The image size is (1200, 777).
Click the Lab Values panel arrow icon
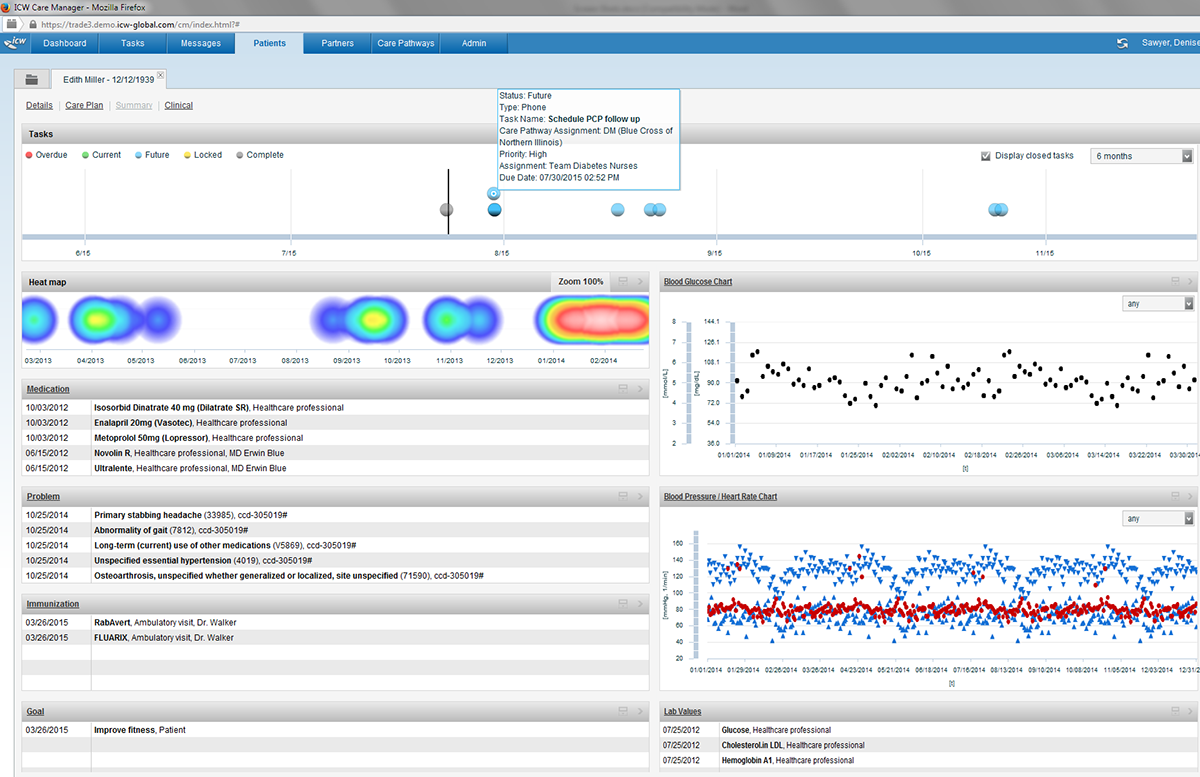1190,711
